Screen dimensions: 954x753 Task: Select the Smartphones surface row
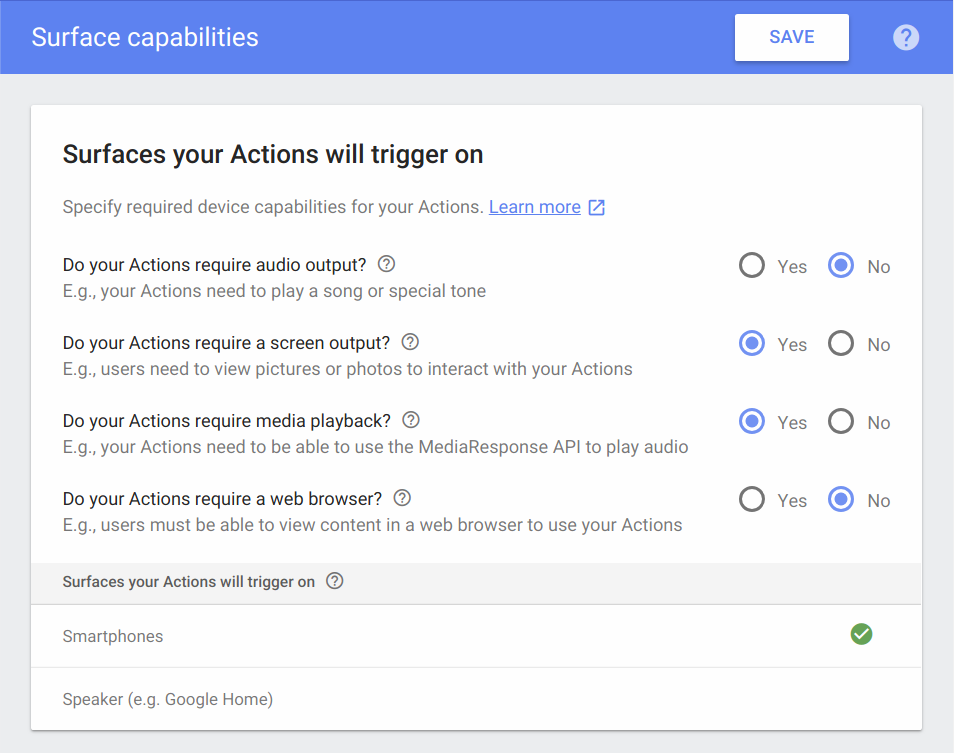112,635
